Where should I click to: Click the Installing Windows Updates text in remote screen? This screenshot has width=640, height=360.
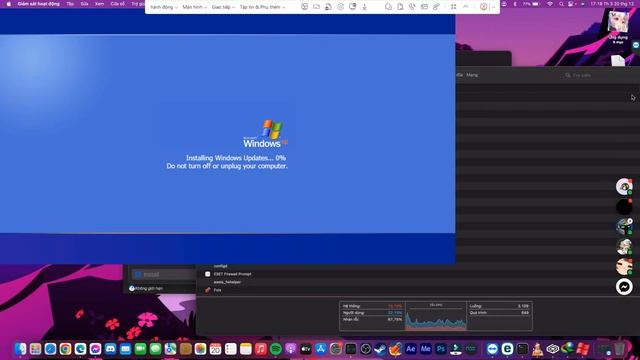(236, 158)
